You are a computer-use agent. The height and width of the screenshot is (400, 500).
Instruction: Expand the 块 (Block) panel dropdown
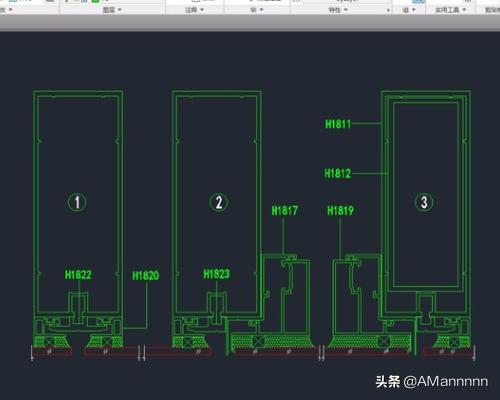click(257, 10)
